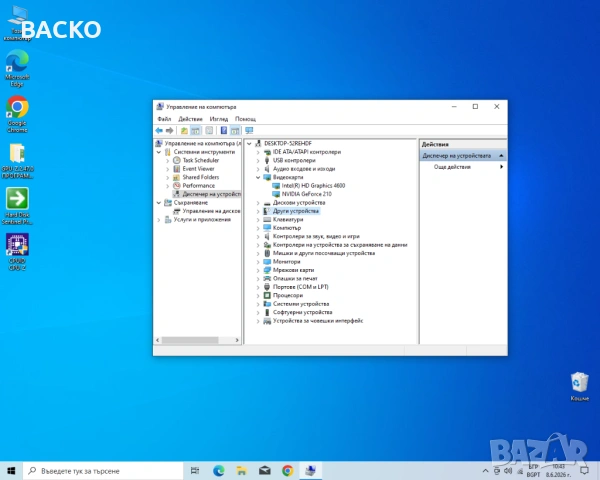Open the GPU-Z ПРОГРАМ folder on the desktop
Image resolution: width=600 pixels, height=480 pixels.
coord(17,161)
